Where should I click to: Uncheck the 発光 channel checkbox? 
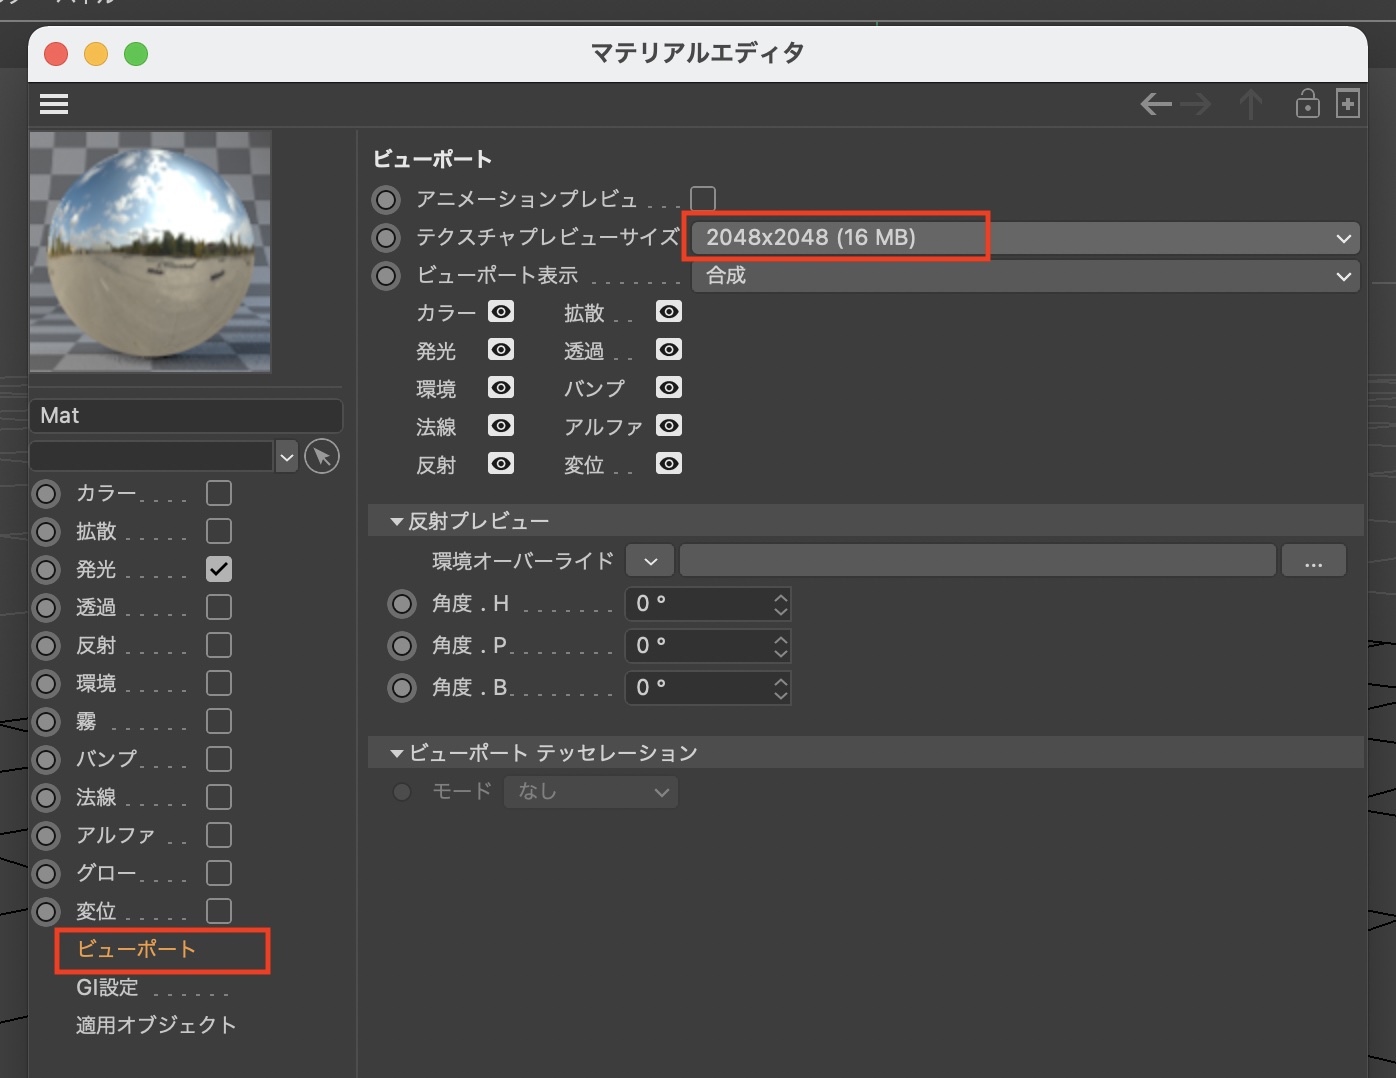point(219,569)
